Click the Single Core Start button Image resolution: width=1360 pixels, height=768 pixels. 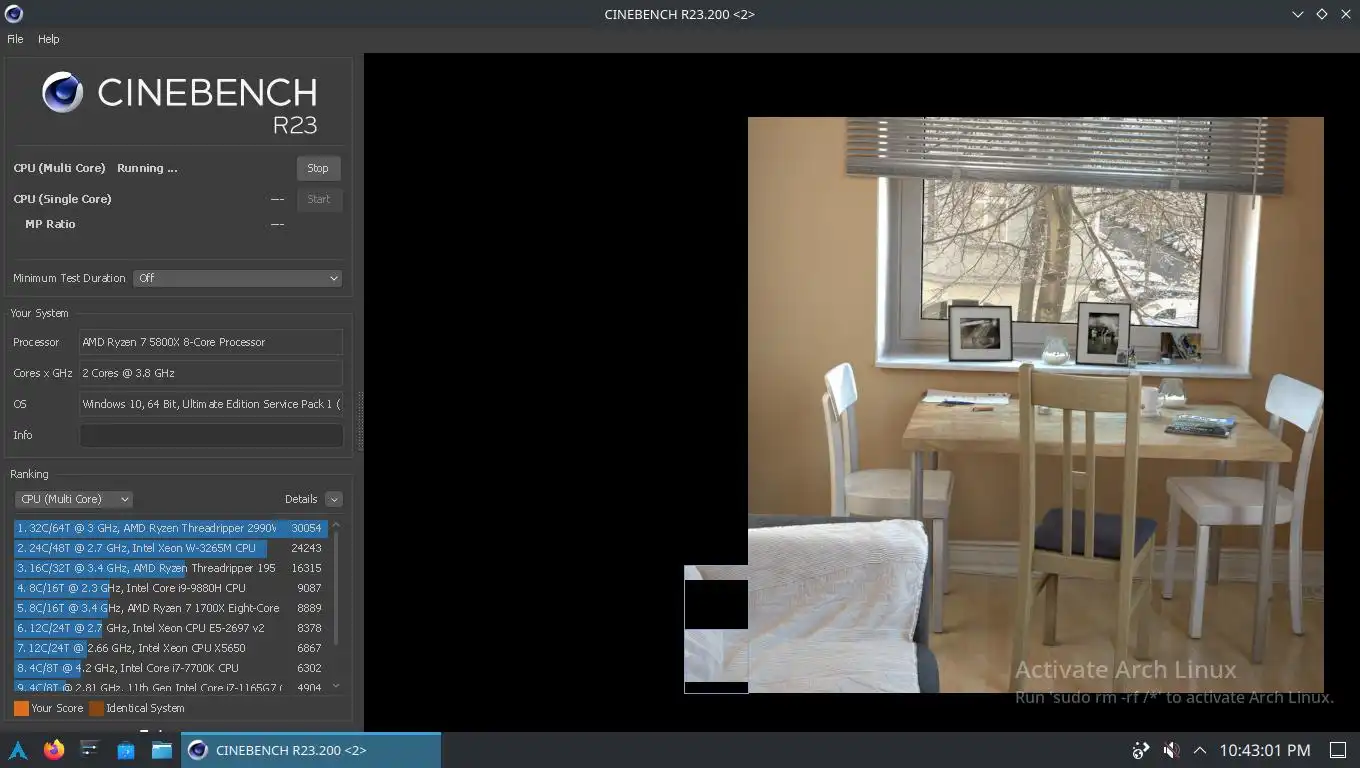point(319,199)
